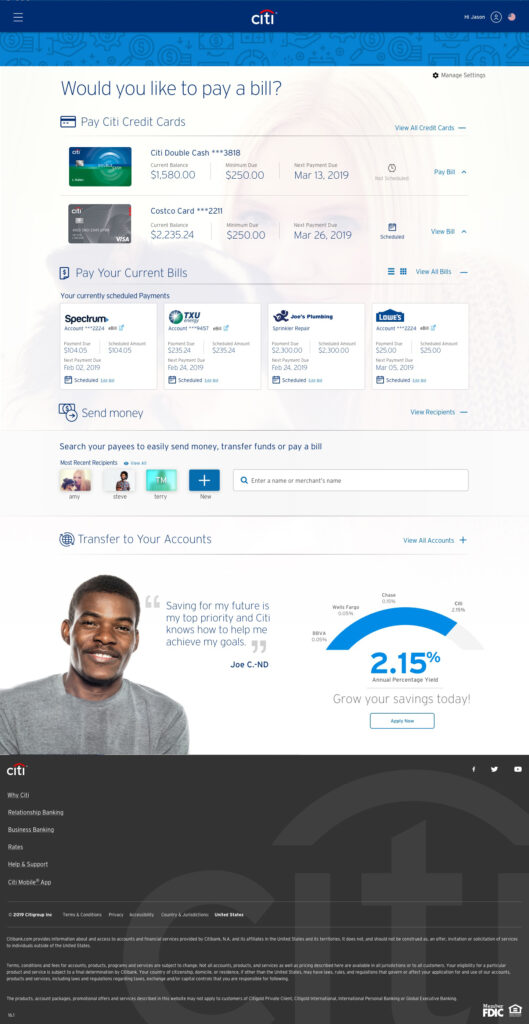529x1024 pixels.
Task: Switch bills to grid view icon
Action: [x=403, y=271]
